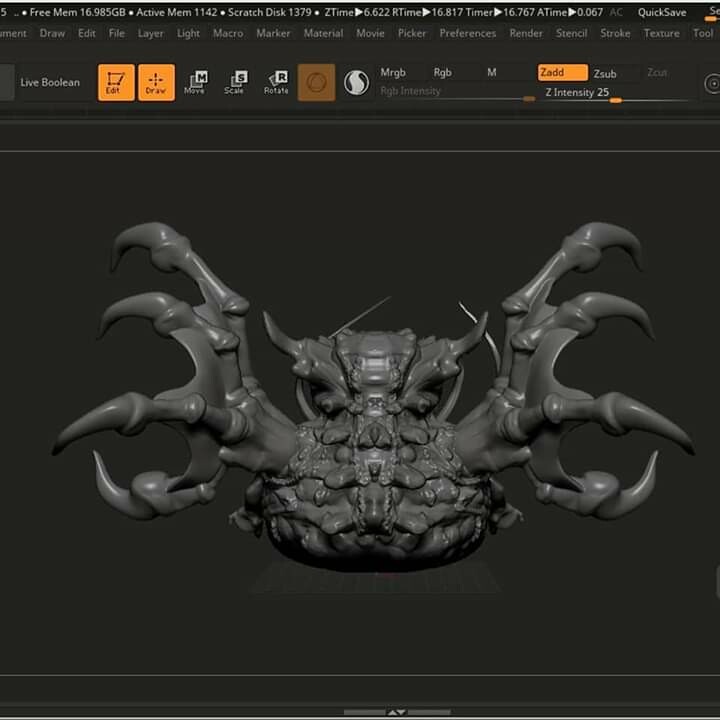Expand the bottom tray arrows
Screen dimensions: 720x720
(x=397, y=712)
